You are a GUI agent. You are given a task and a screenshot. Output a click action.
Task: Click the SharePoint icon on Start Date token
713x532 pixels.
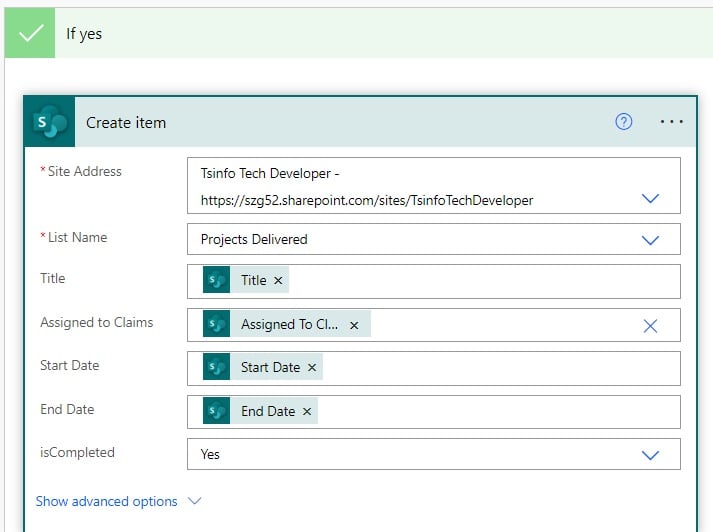point(216,367)
